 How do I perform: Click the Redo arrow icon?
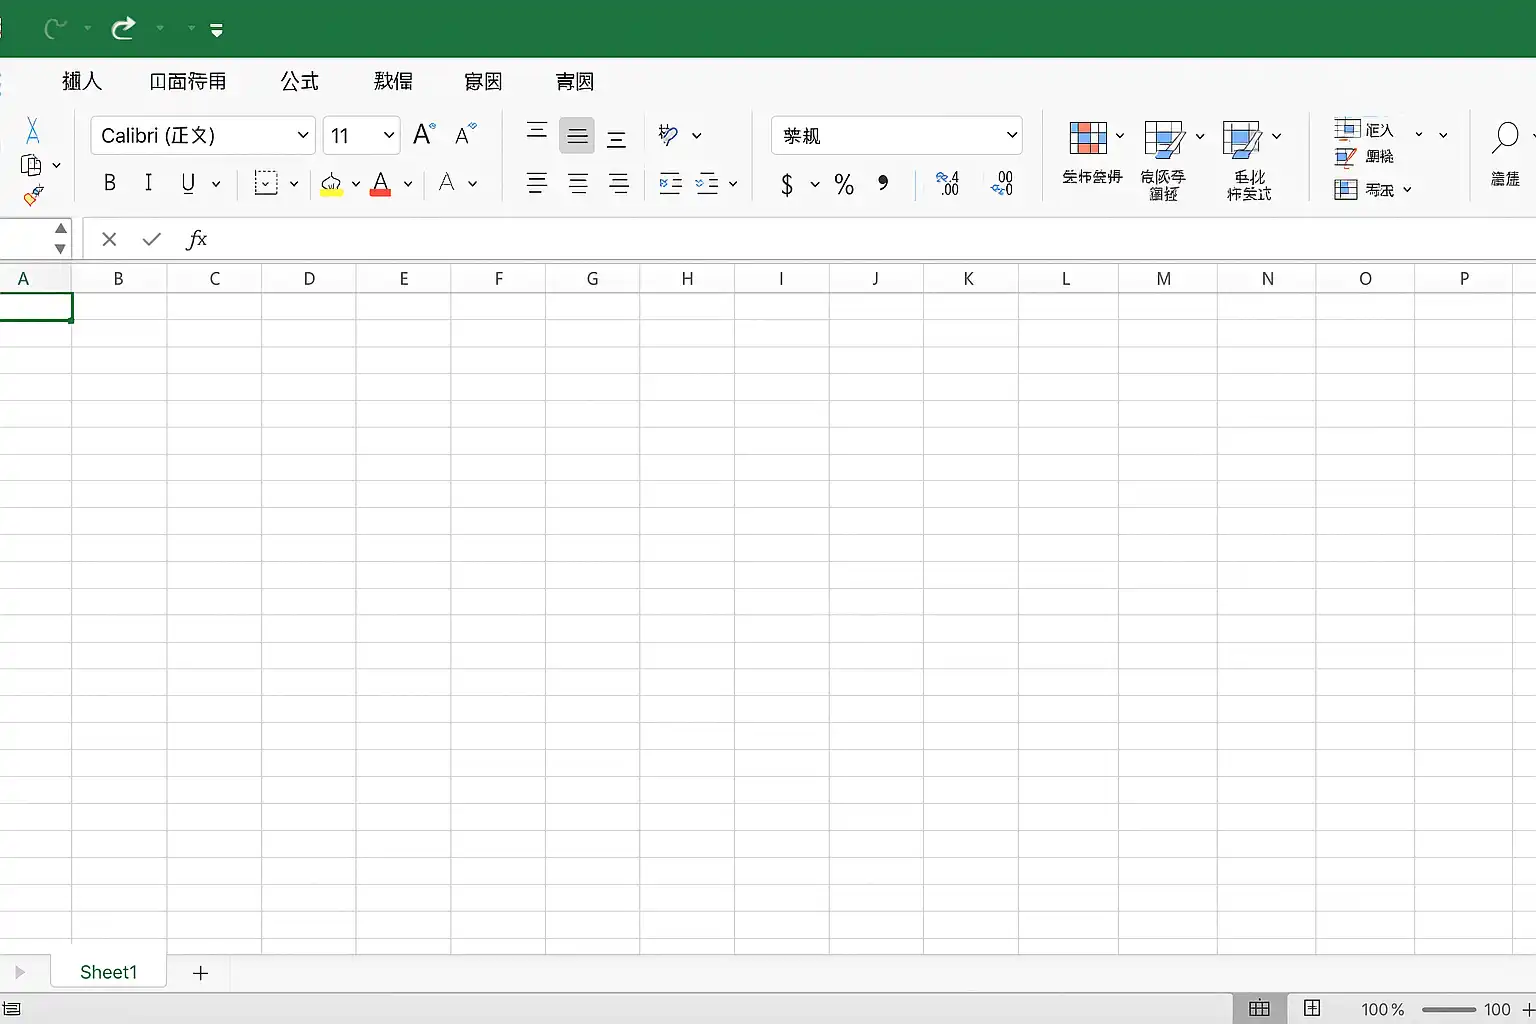[x=123, y=28]
